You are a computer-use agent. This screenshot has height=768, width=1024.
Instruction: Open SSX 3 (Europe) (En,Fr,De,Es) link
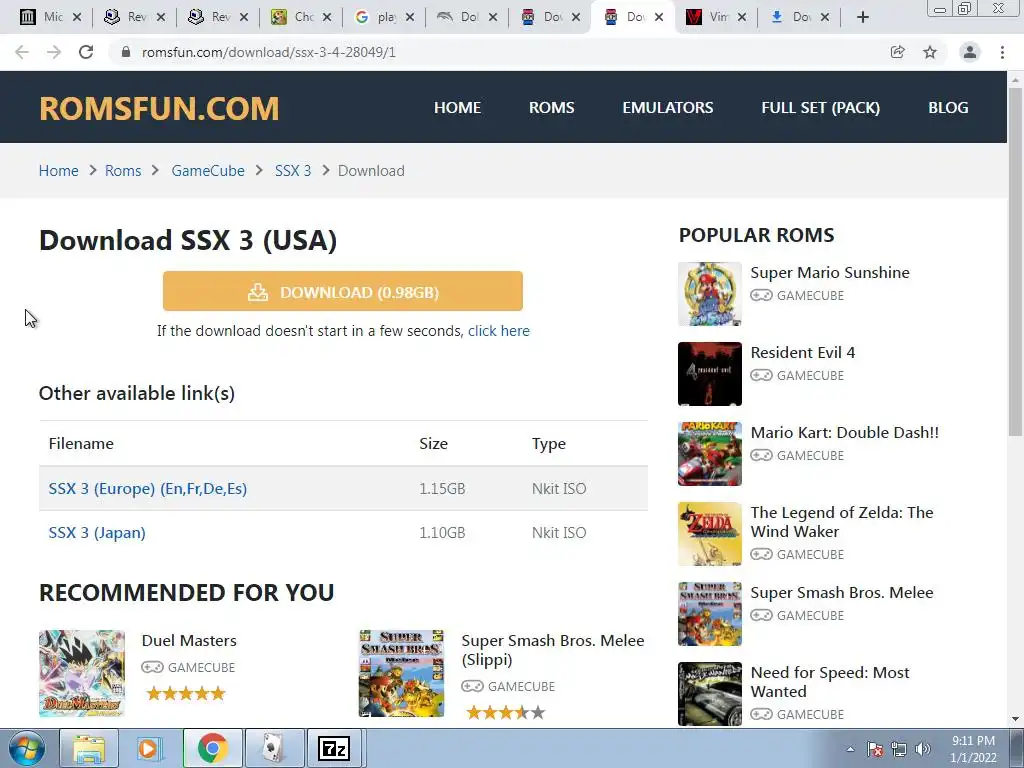148,488
